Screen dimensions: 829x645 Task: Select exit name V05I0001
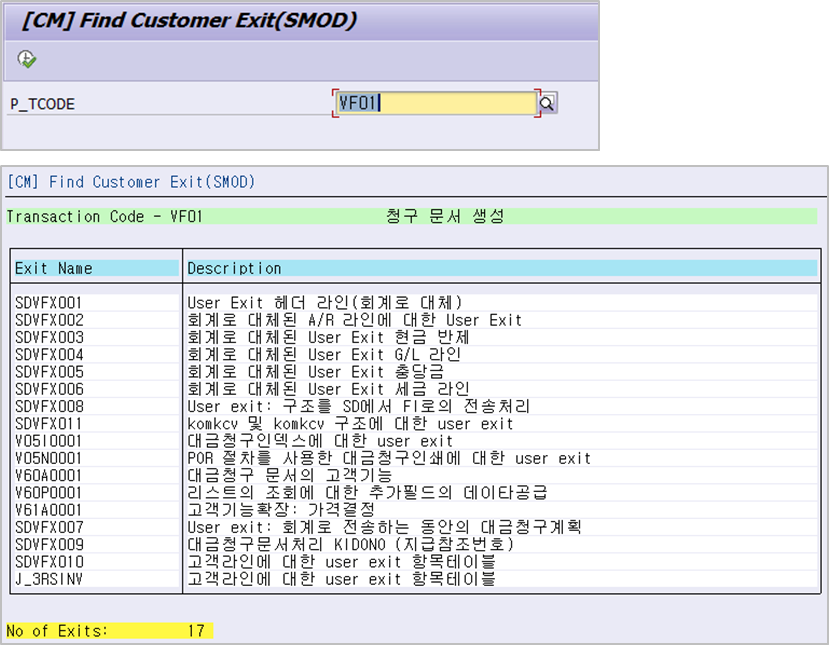[49, 441]
